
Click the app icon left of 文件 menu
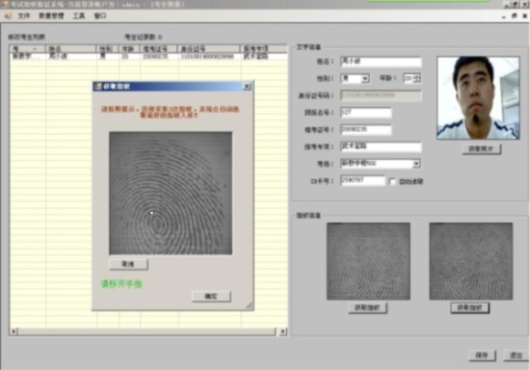(x=8, y=16)
